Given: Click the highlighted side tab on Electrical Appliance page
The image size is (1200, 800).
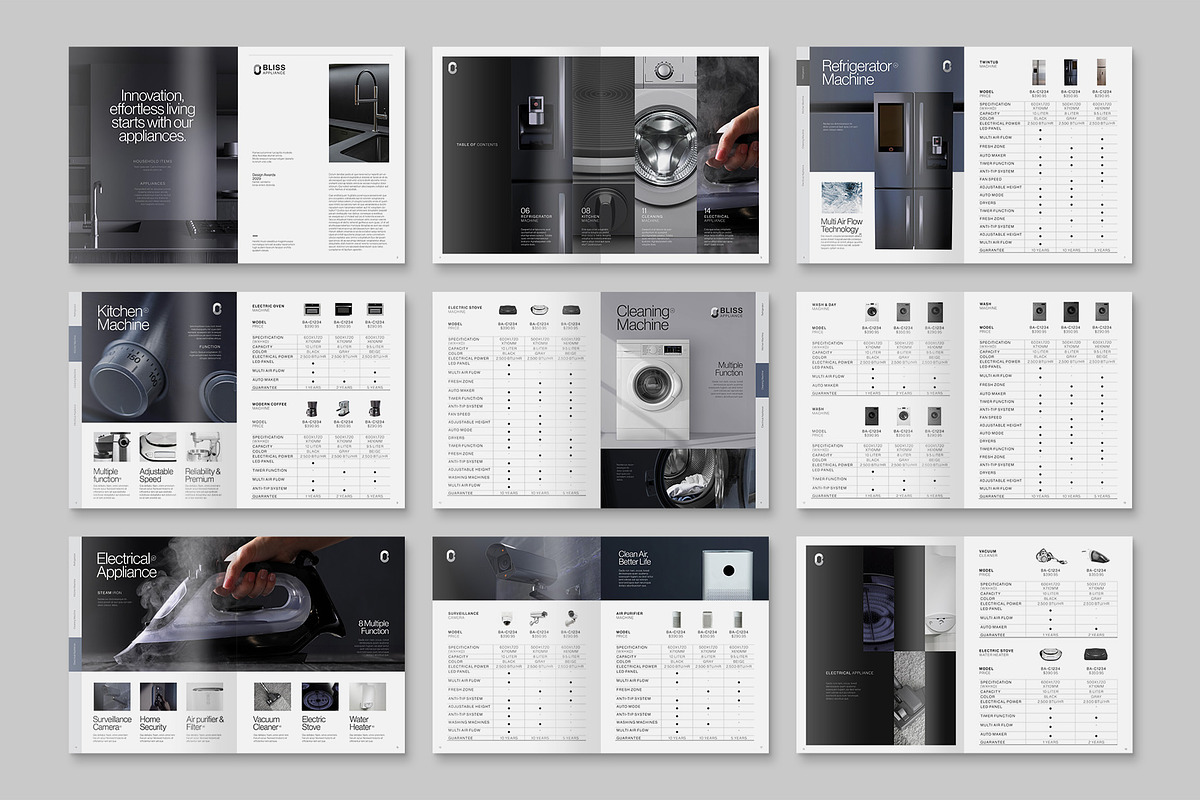Looking at the screenshot, I should click(73, 652).
